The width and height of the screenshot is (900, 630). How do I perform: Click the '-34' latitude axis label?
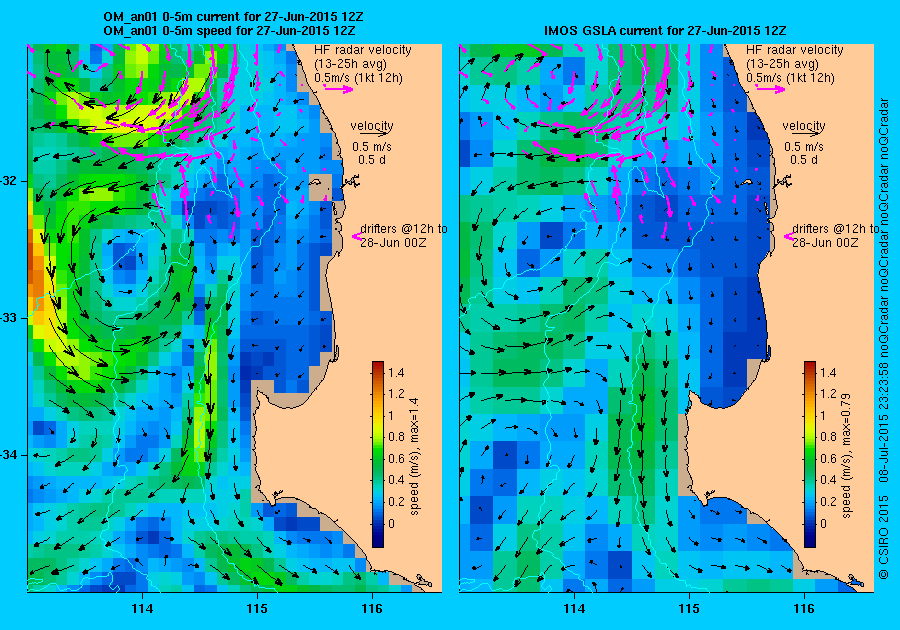[x=9, y=455]
